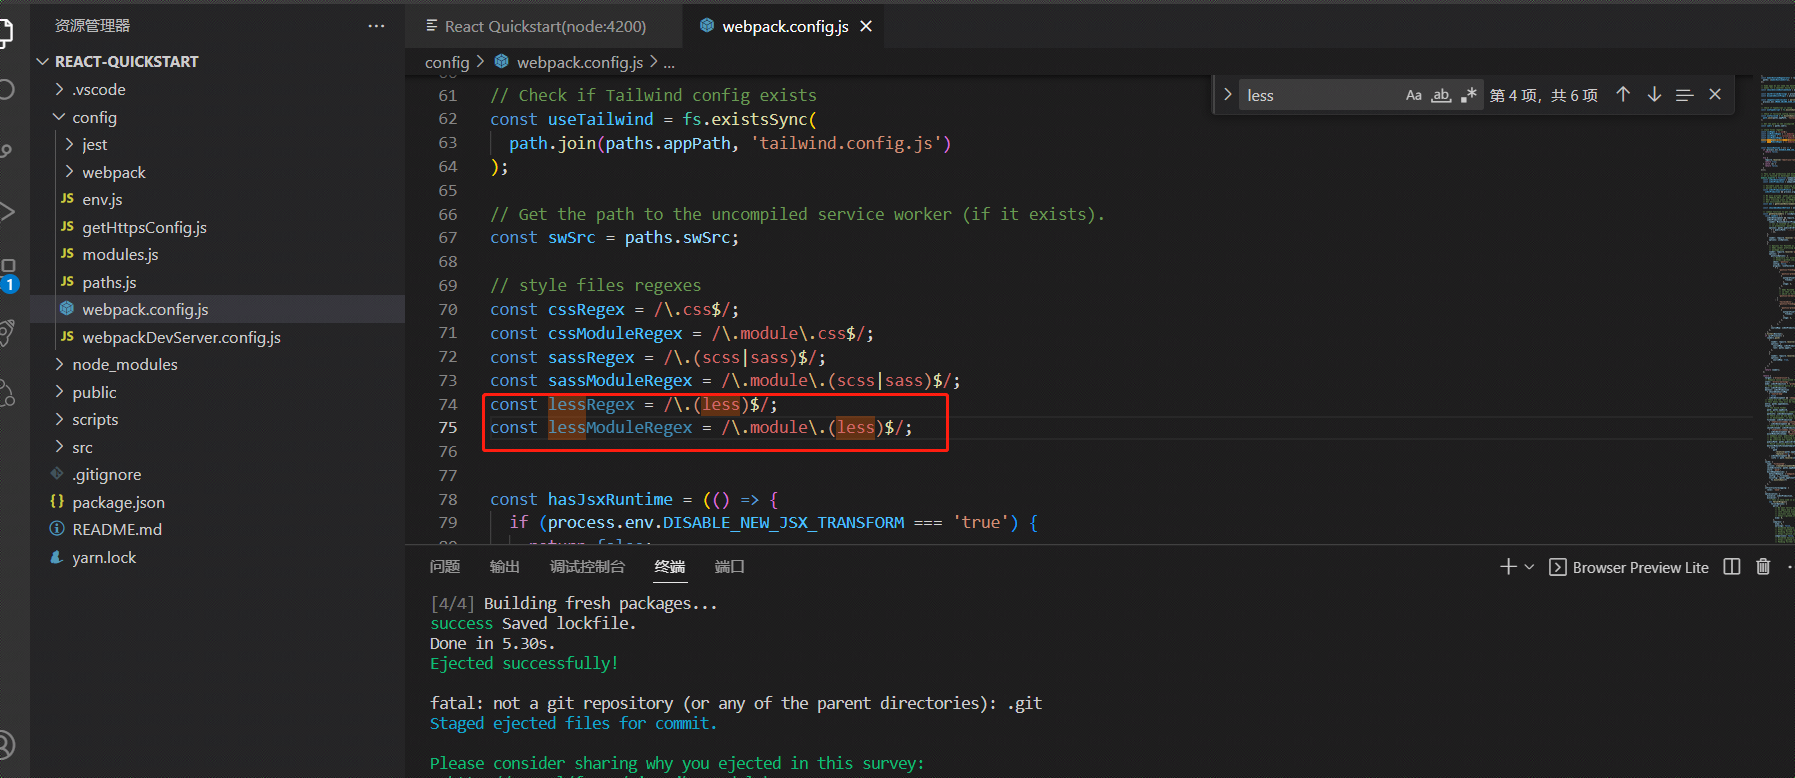Click the JS file icon beside paths.js
Image resolution: width=1795 pixels, height=778 pixels.
(67, 282)
